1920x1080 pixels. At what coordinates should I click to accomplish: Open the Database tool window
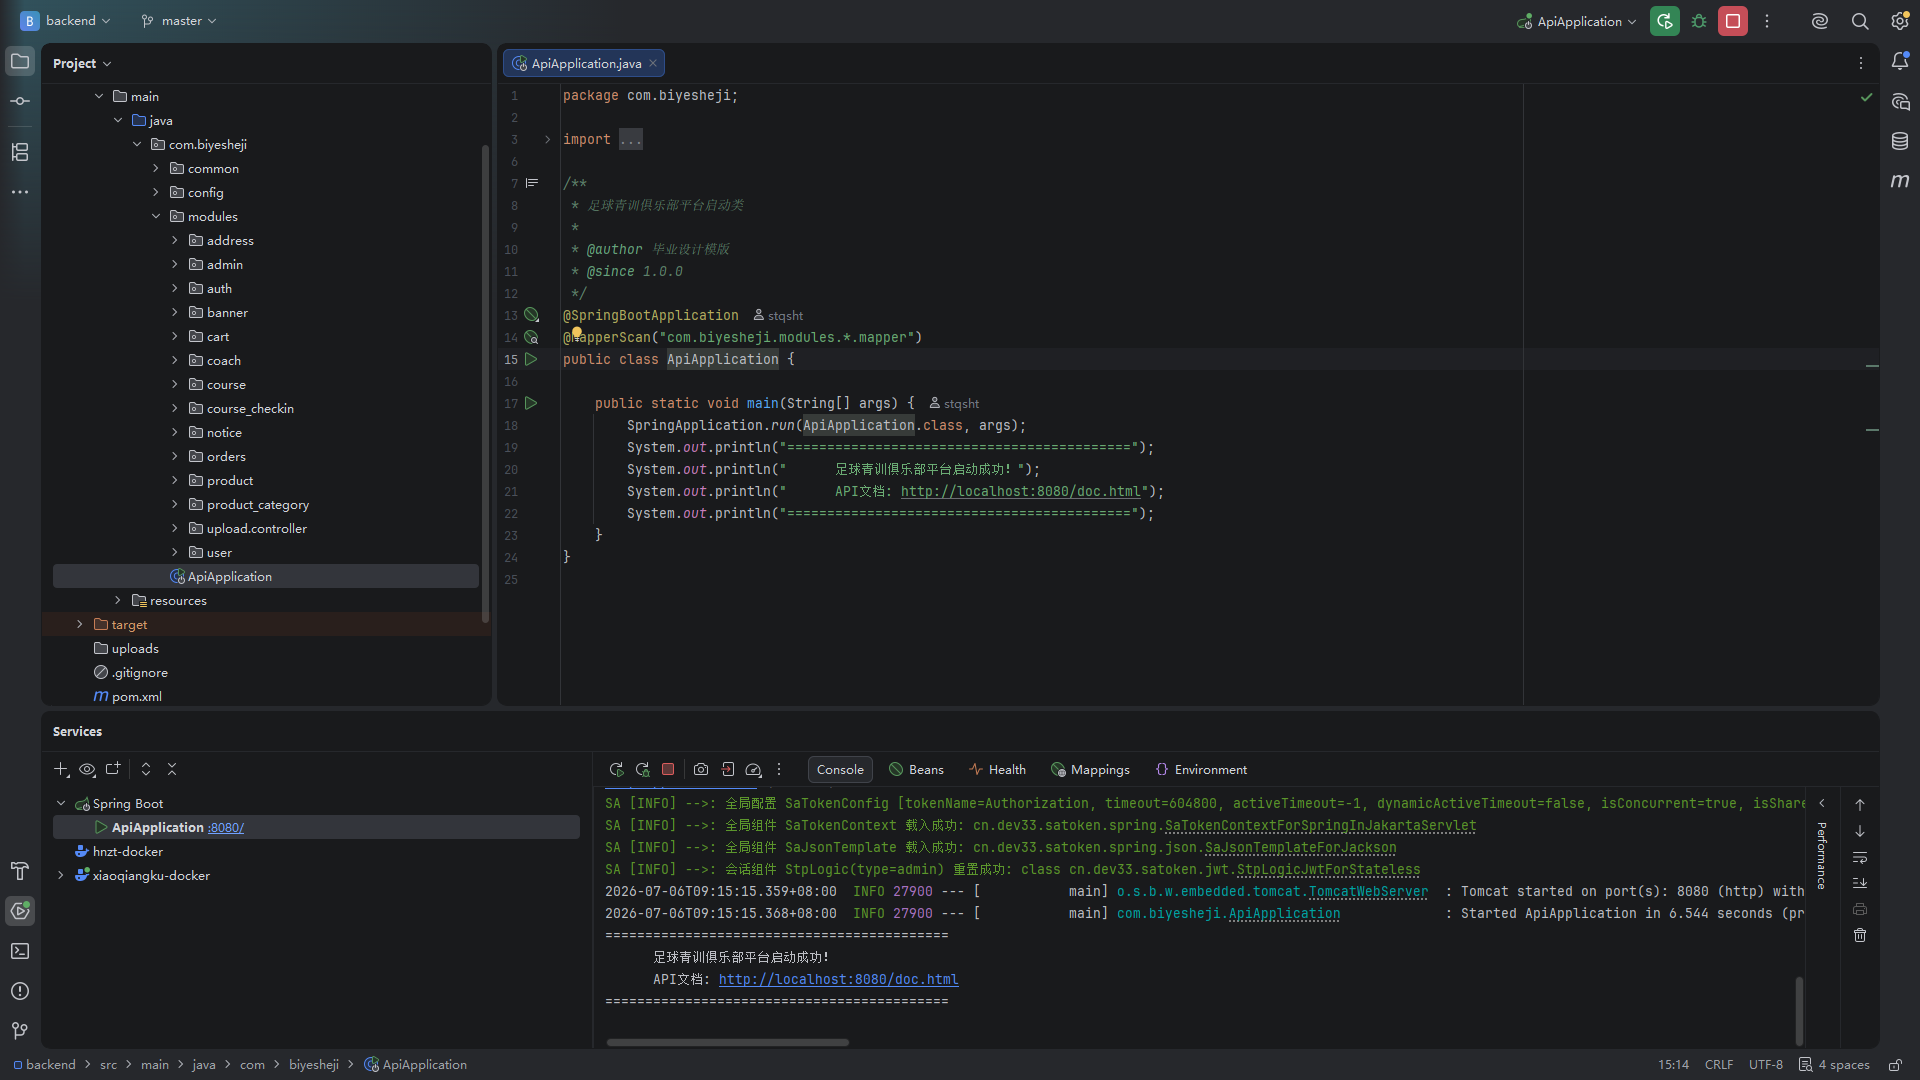[x=1900, y=141]
